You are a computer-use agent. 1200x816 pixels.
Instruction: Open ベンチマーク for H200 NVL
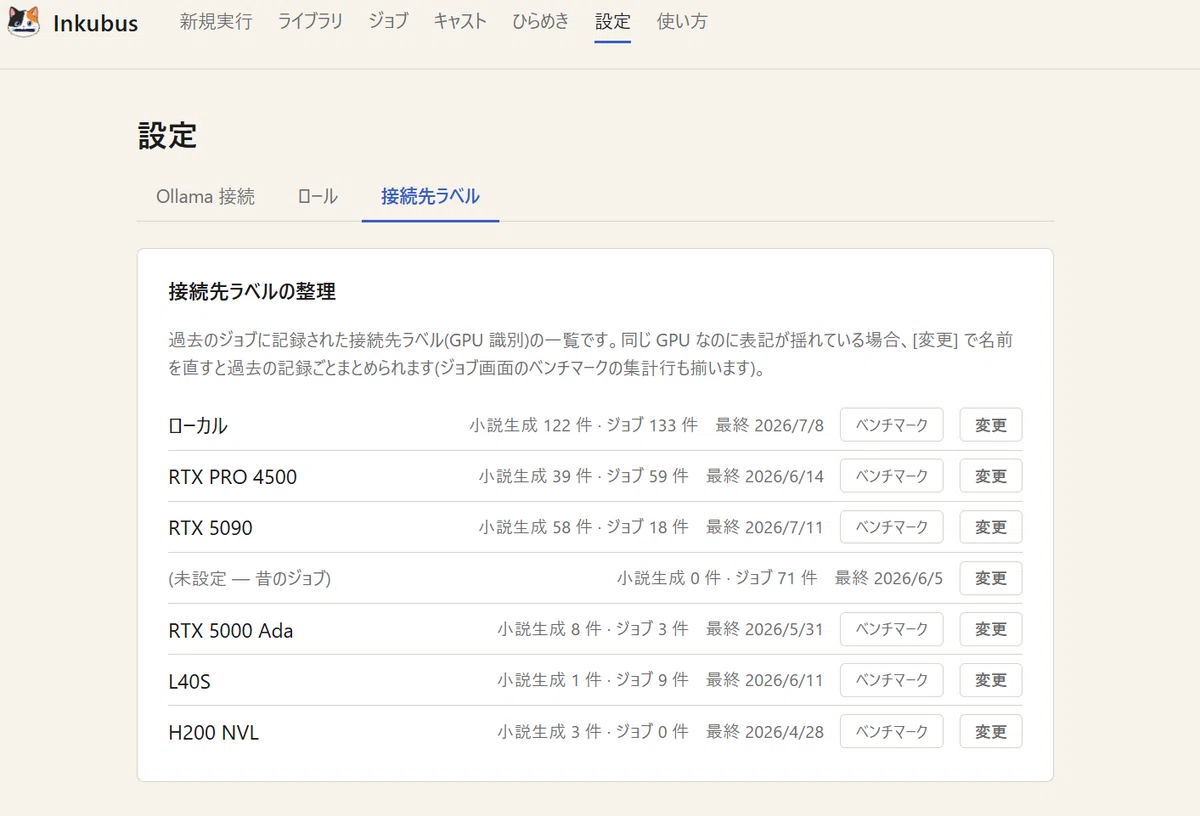point(891,731)
